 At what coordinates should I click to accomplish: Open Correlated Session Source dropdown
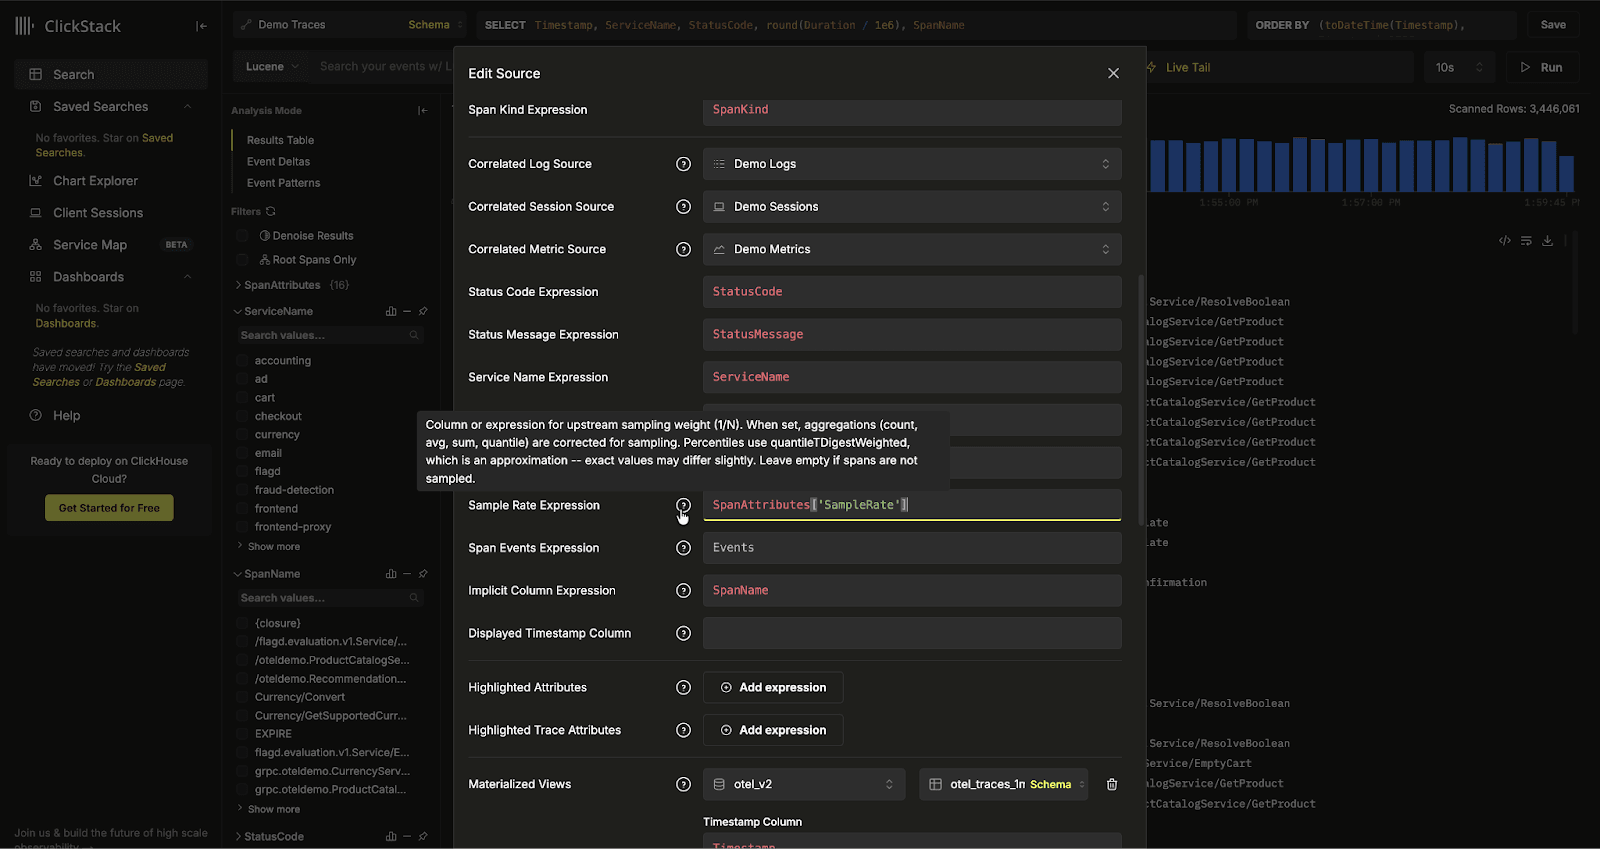911,207
